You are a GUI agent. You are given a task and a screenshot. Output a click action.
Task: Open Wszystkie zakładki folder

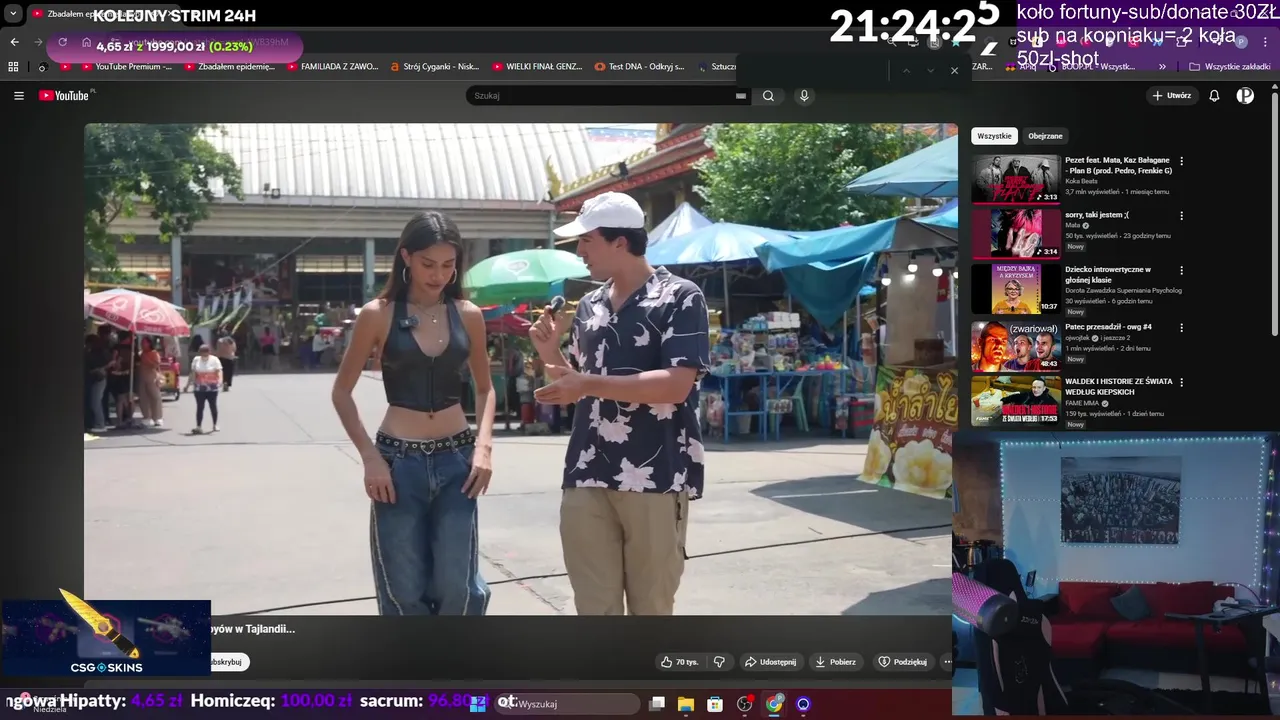tap(1230, 67)
